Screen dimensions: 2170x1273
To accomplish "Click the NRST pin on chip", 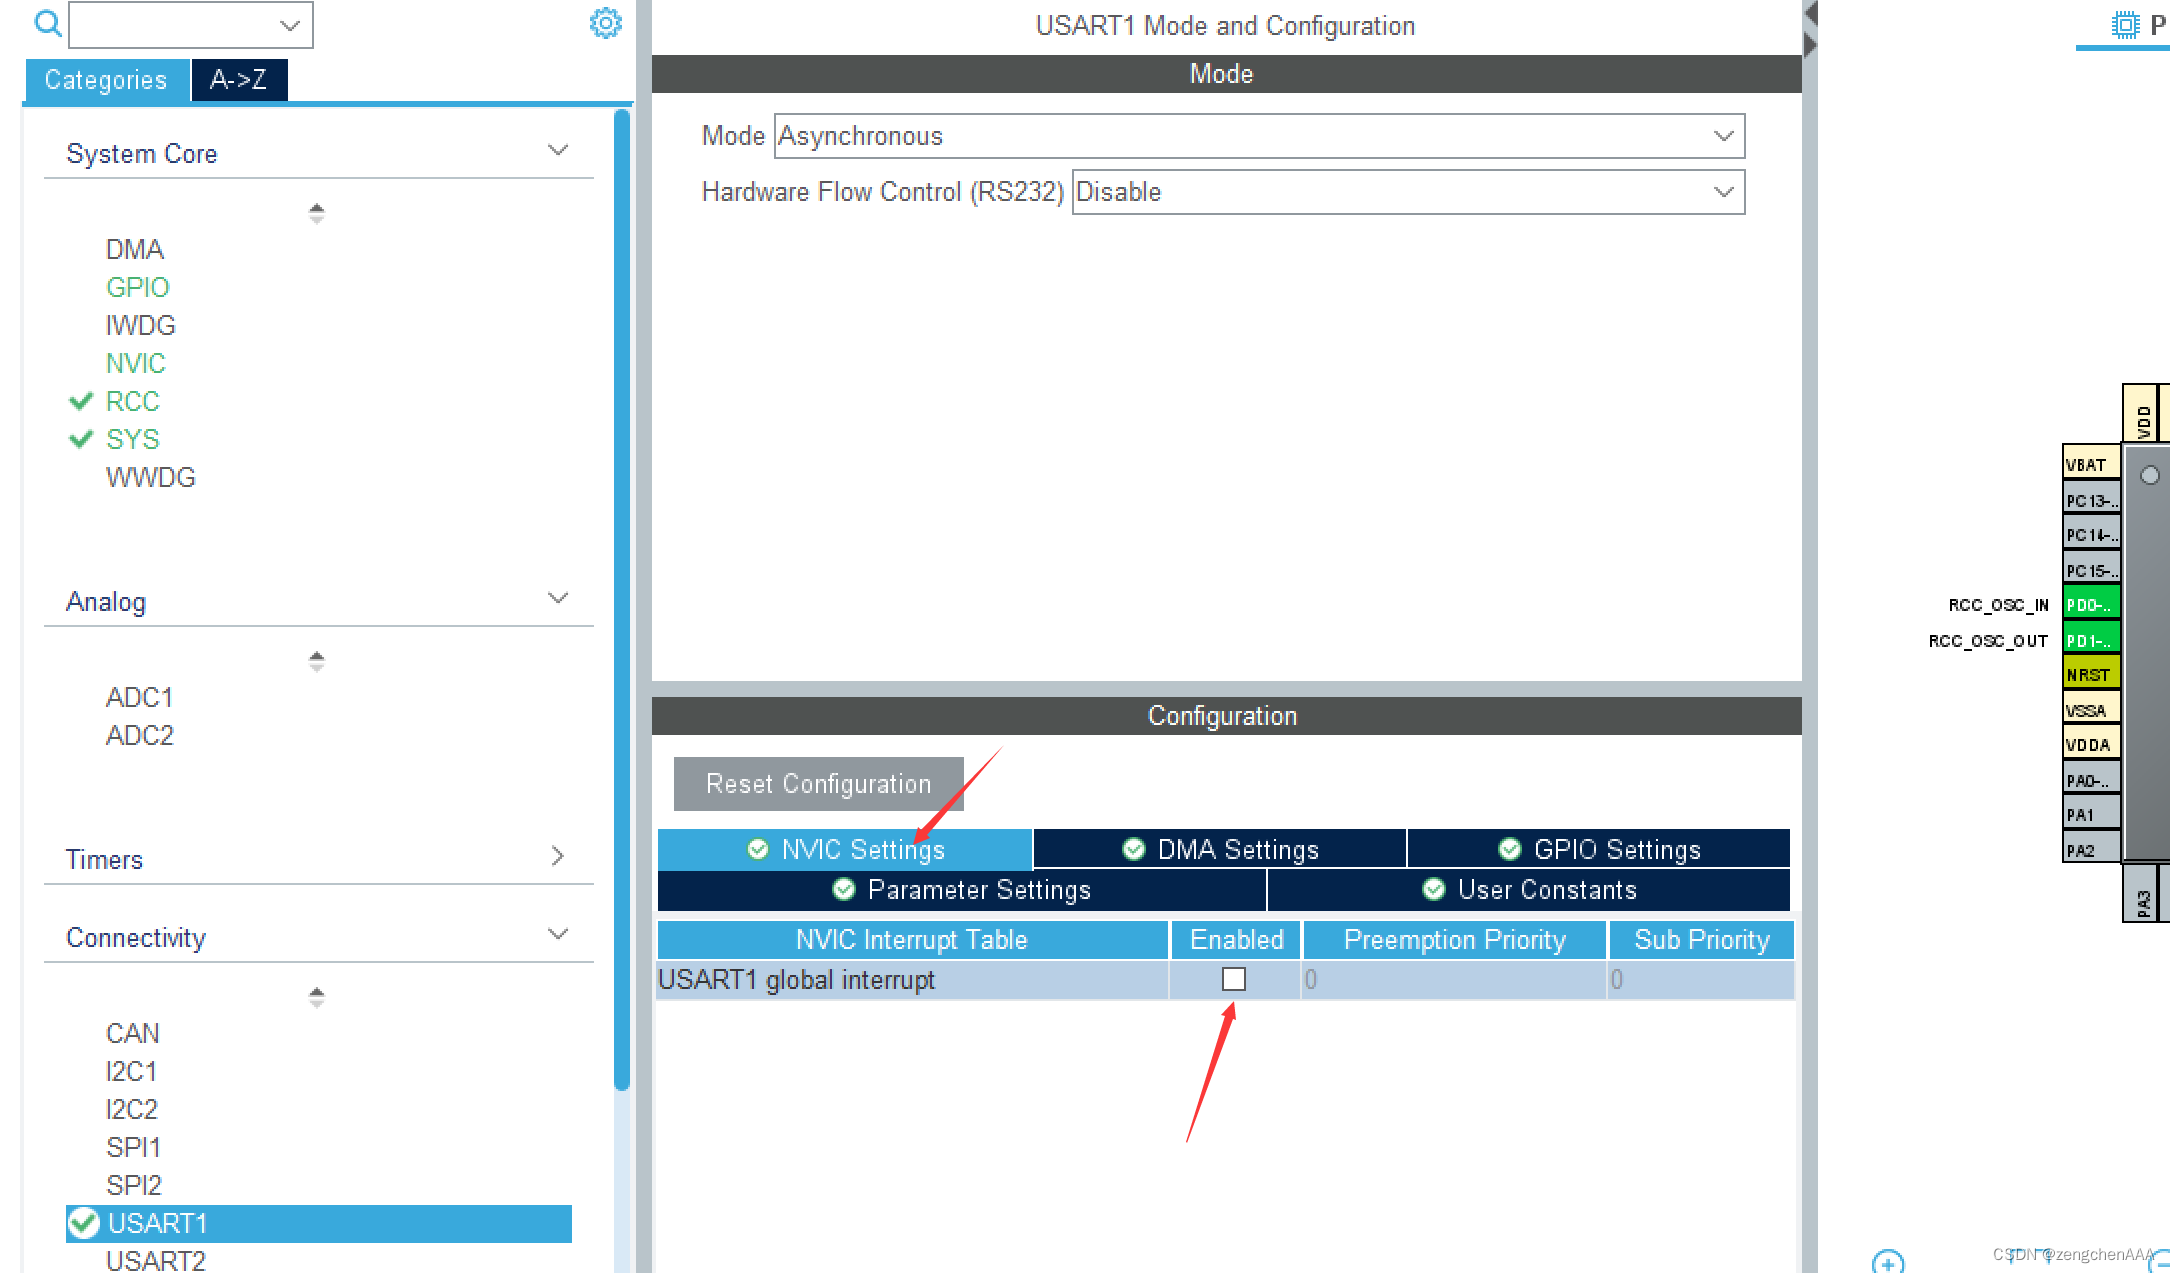I will click(2090, 675).
